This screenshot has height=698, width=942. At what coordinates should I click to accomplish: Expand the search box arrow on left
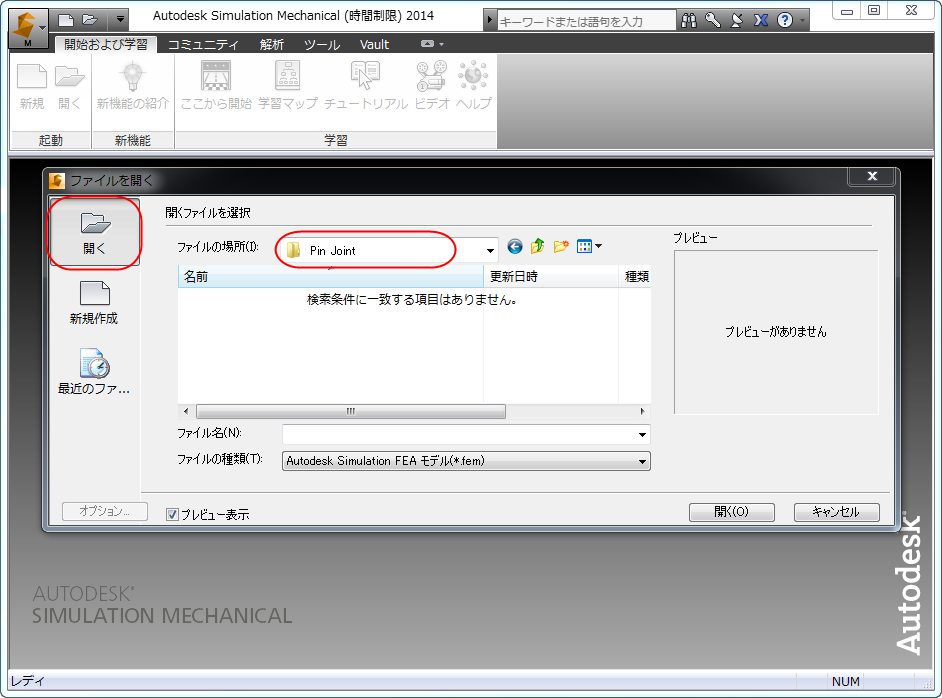click(x=490, y=21)
